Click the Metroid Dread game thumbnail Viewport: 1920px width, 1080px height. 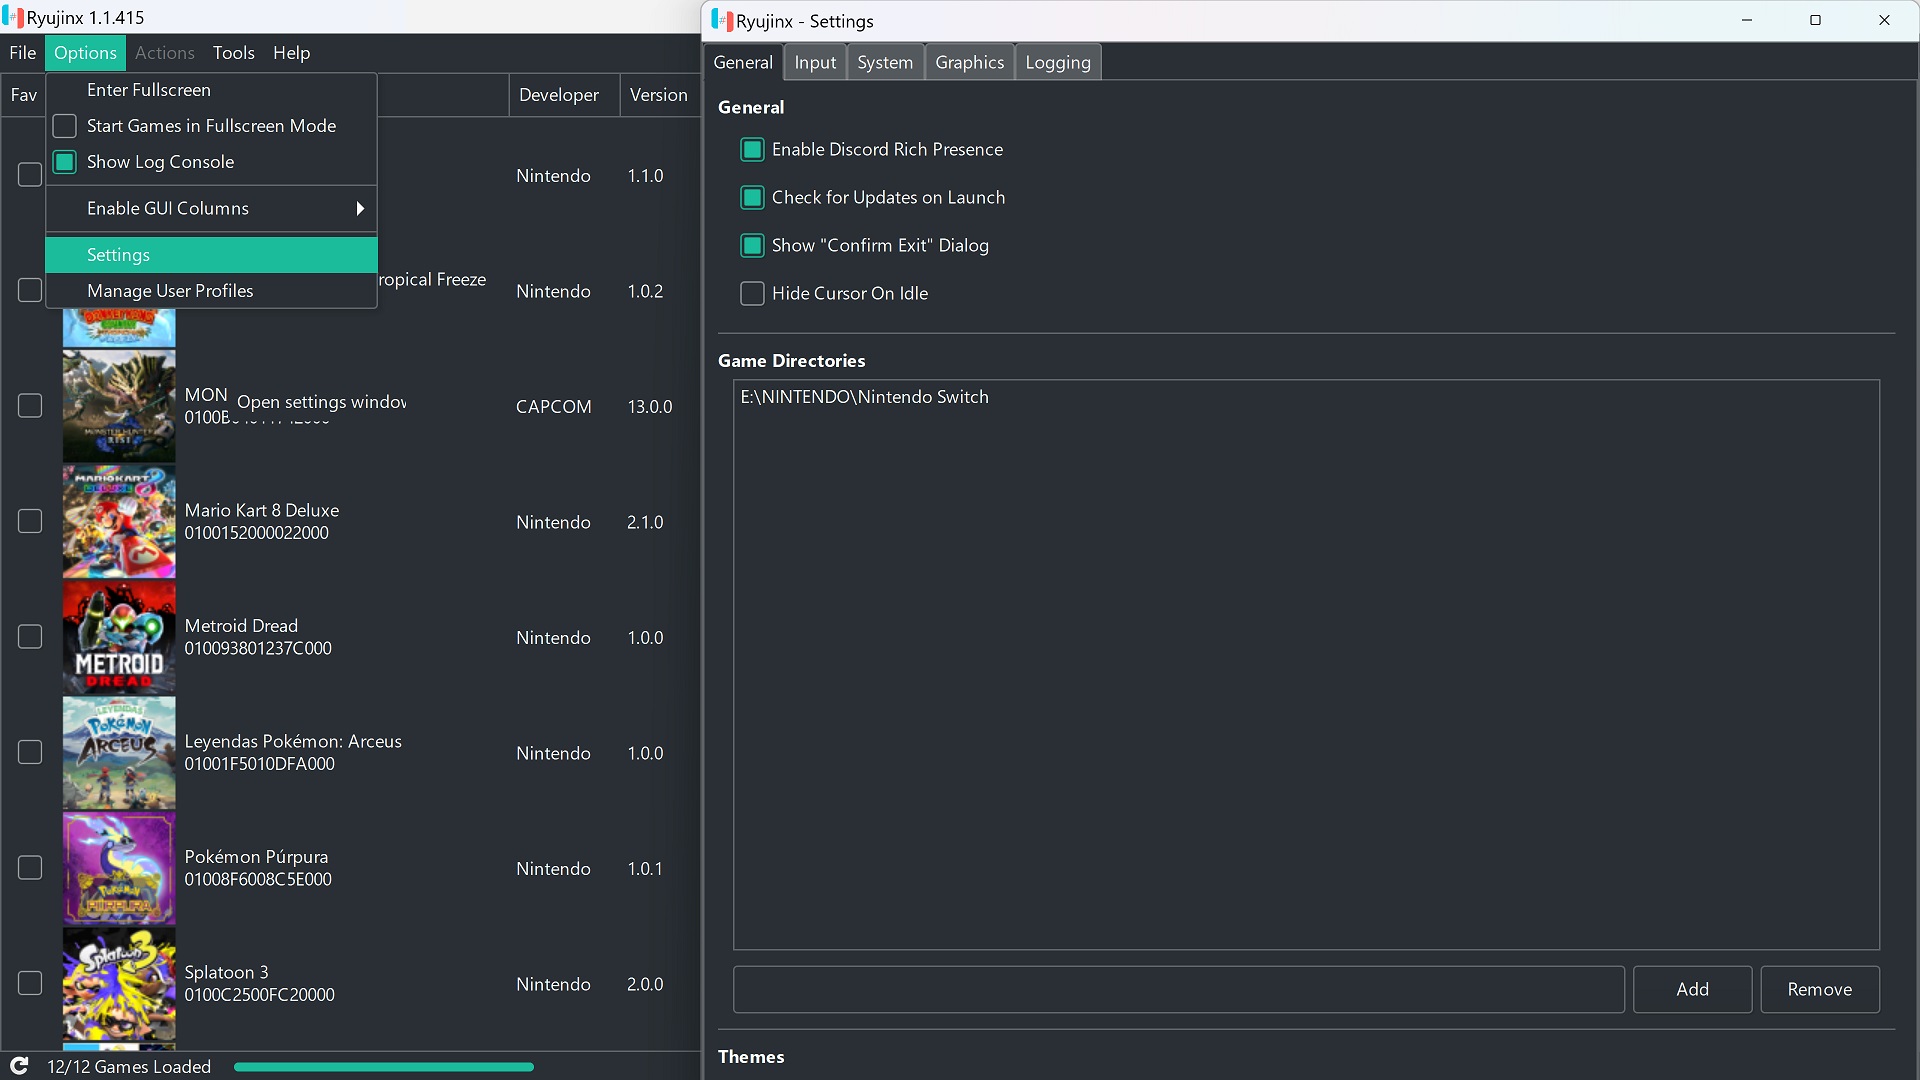click(x=117, y=637)
